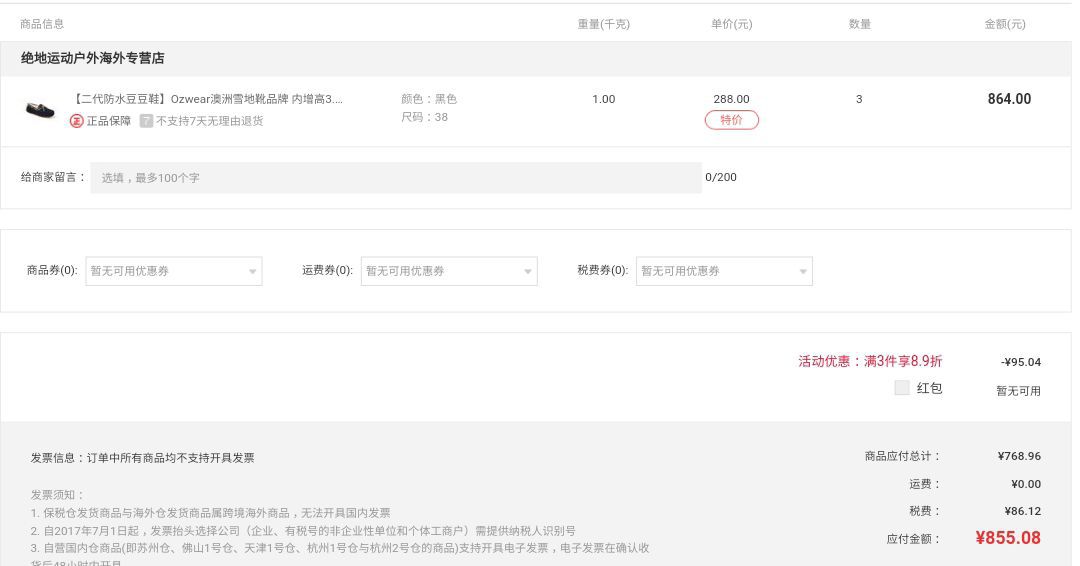The image size is (1080, 566).
Task: Click the unit price 288.00
Action: pyautogui.click(x=731, y=99)
